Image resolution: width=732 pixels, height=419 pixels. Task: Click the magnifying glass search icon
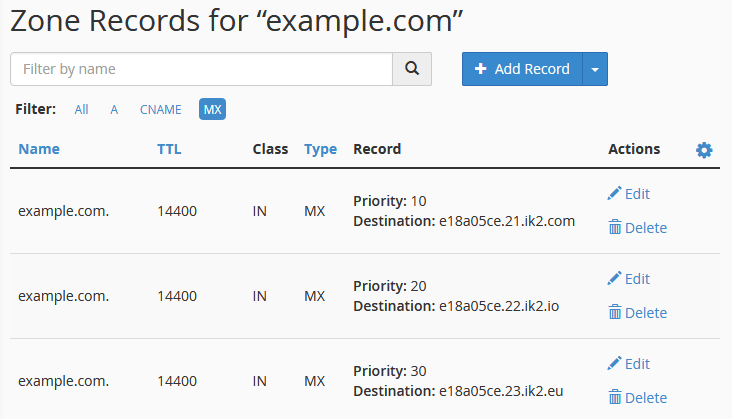click(411, 69)
